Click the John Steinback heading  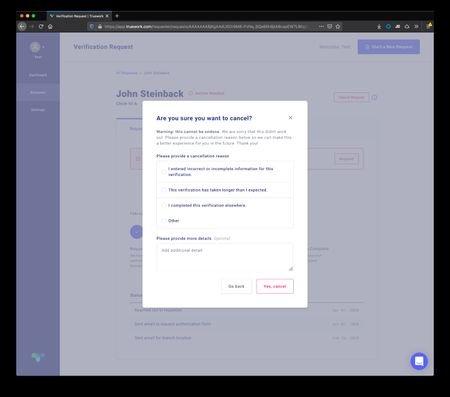(x=150, y=94)
